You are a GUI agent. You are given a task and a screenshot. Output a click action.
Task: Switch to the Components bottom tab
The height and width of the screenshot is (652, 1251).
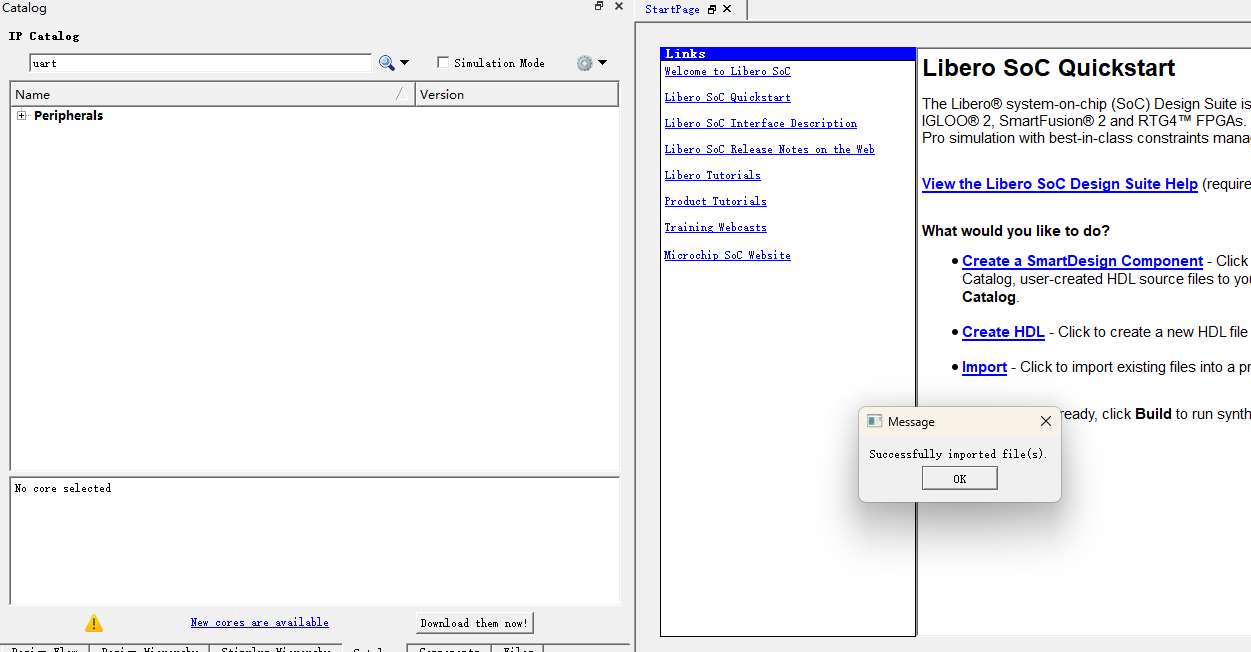(x=449, y=649)
